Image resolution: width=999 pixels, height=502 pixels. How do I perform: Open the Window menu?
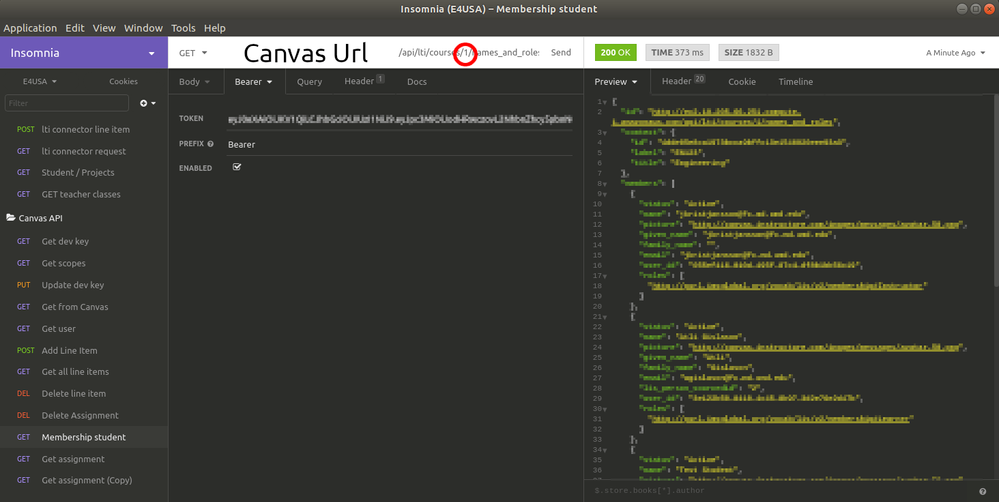[143, 28]
